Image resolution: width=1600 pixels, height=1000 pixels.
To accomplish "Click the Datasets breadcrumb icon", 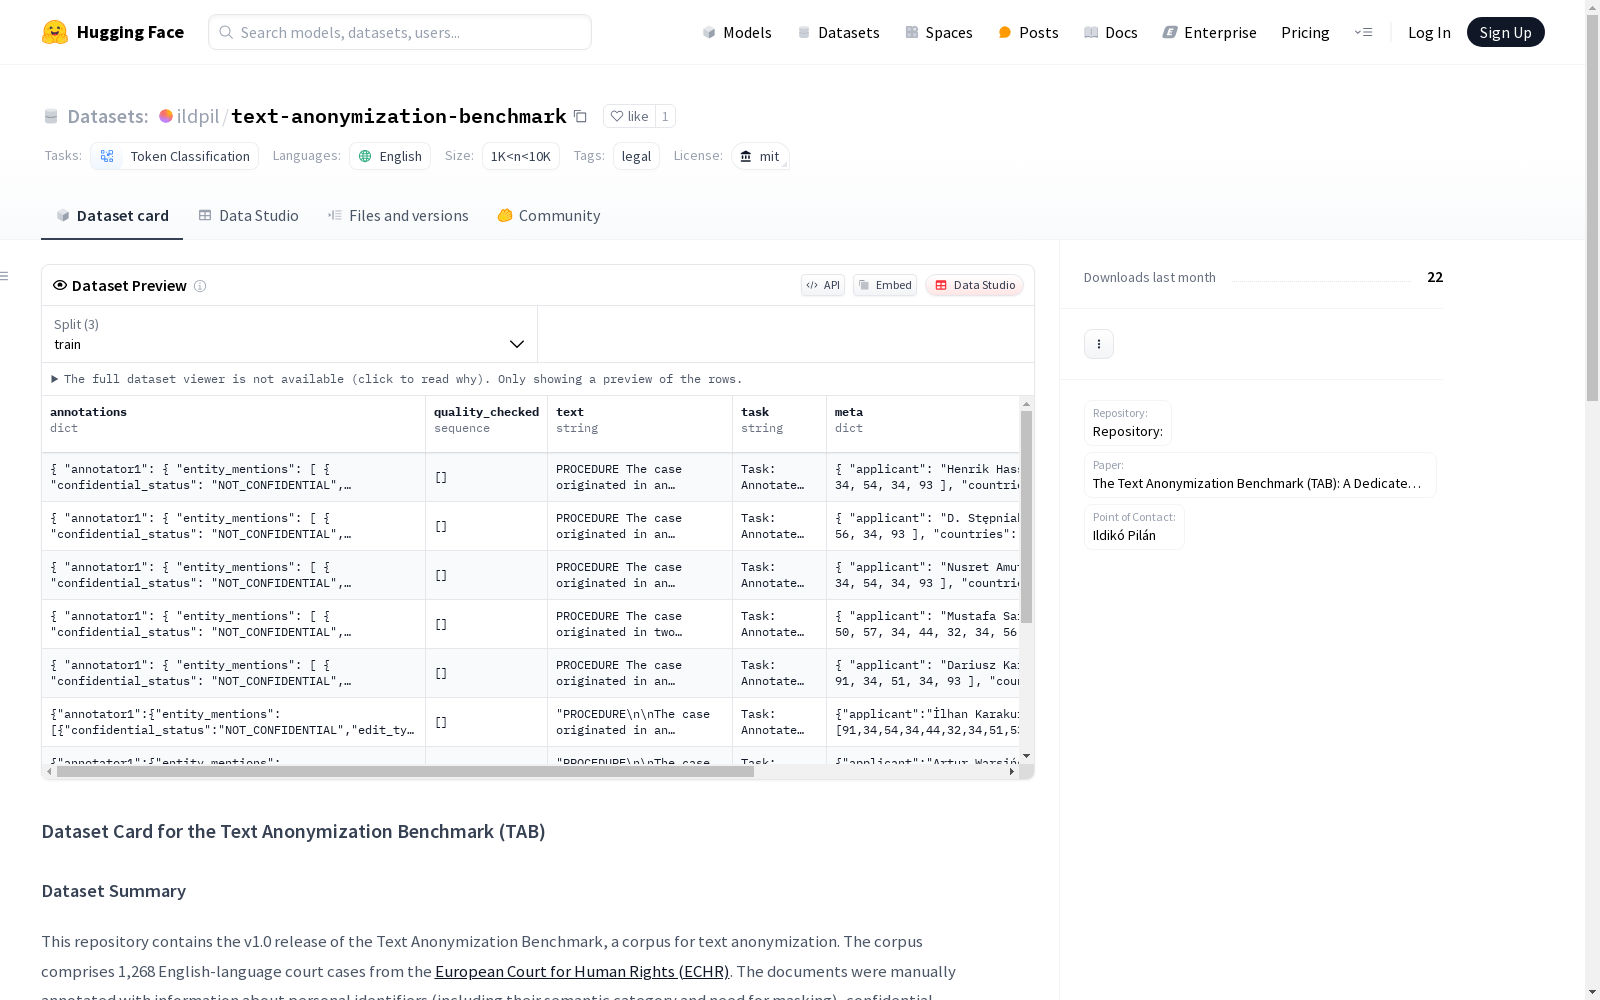I will 51,116.
